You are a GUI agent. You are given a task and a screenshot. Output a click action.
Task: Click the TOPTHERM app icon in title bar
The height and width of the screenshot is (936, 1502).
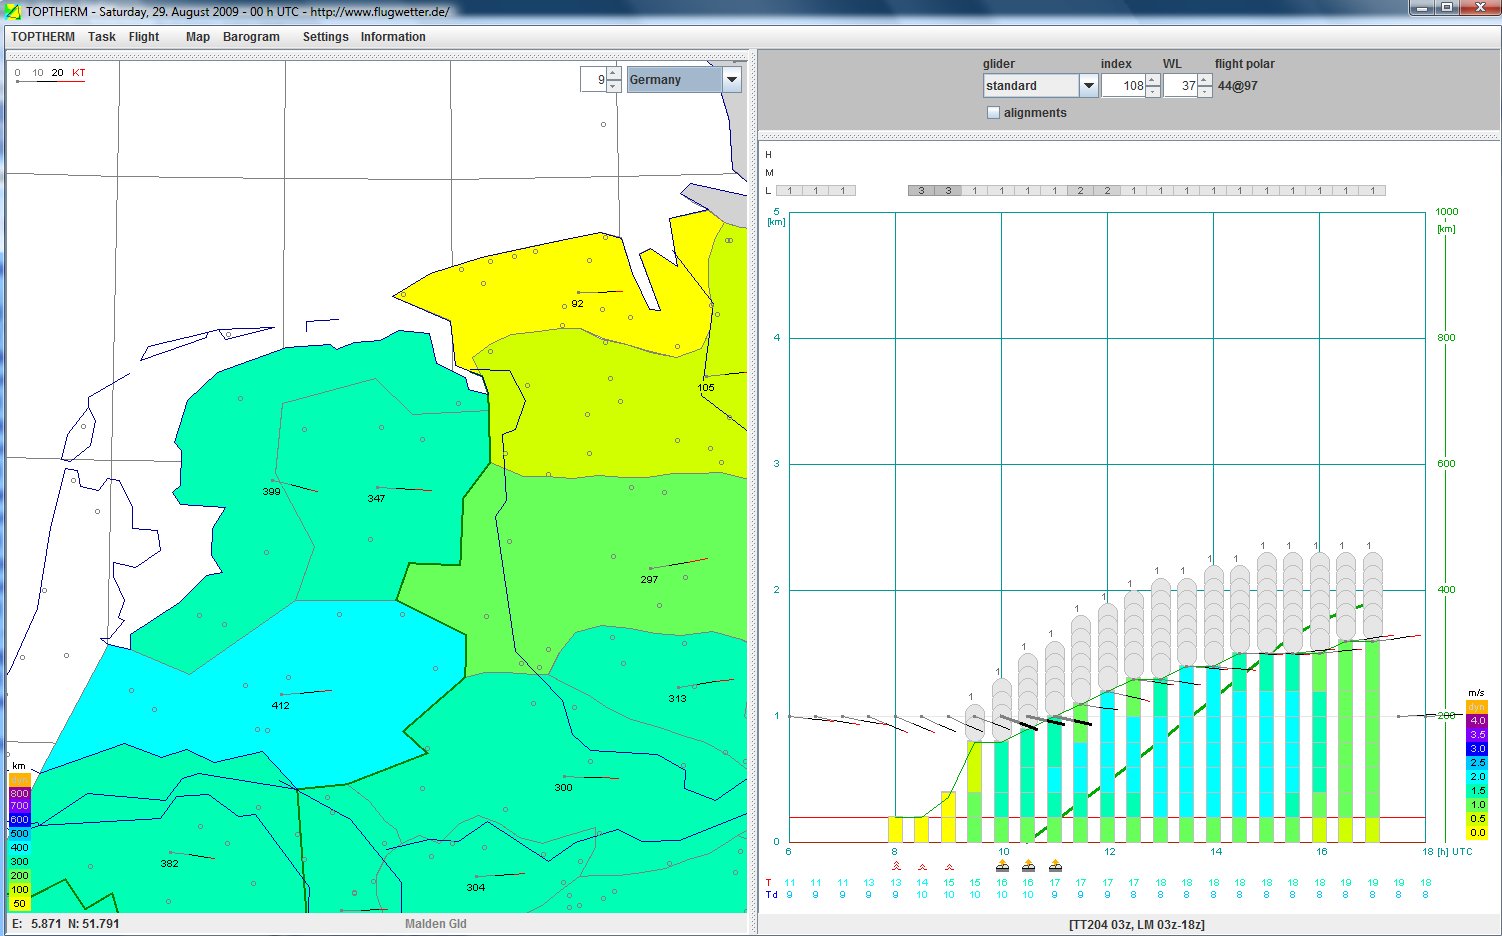pyautogui.click(x=14, y=11)
